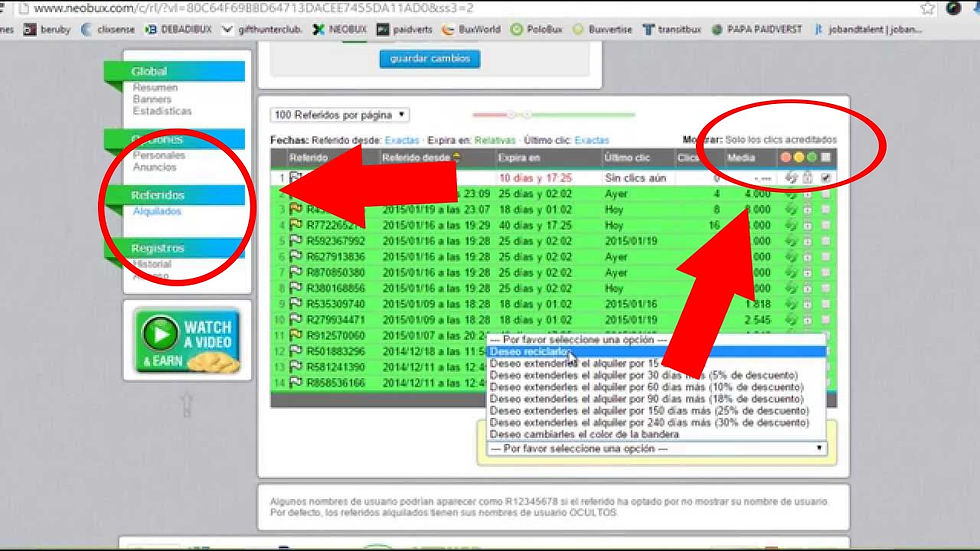The image size is (980, 551).
Task: Click the recycle icon in the 'Sin clics aún' row
Action: (x=791, y=178)
